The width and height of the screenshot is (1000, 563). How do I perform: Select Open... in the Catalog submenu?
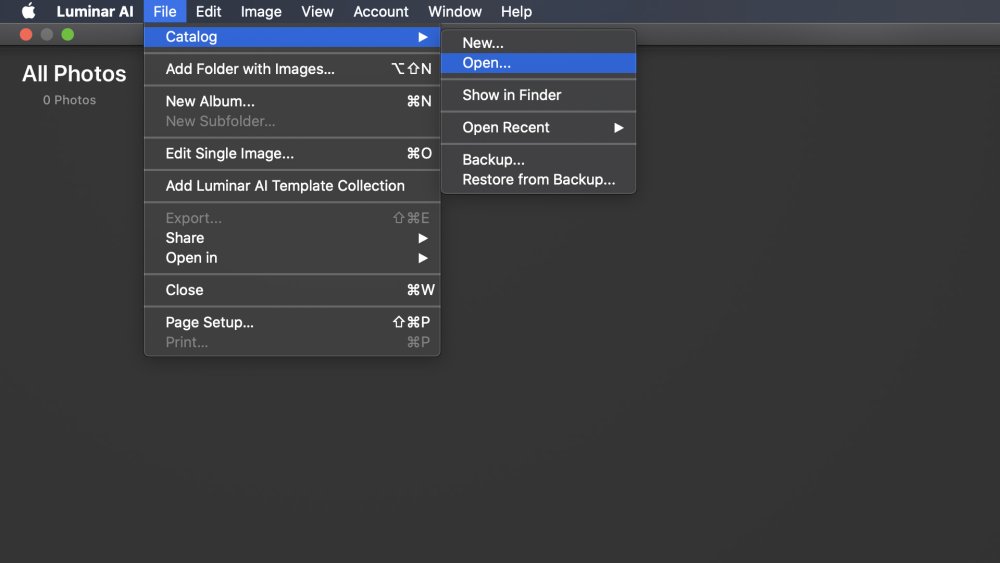(x=538, y=62)
